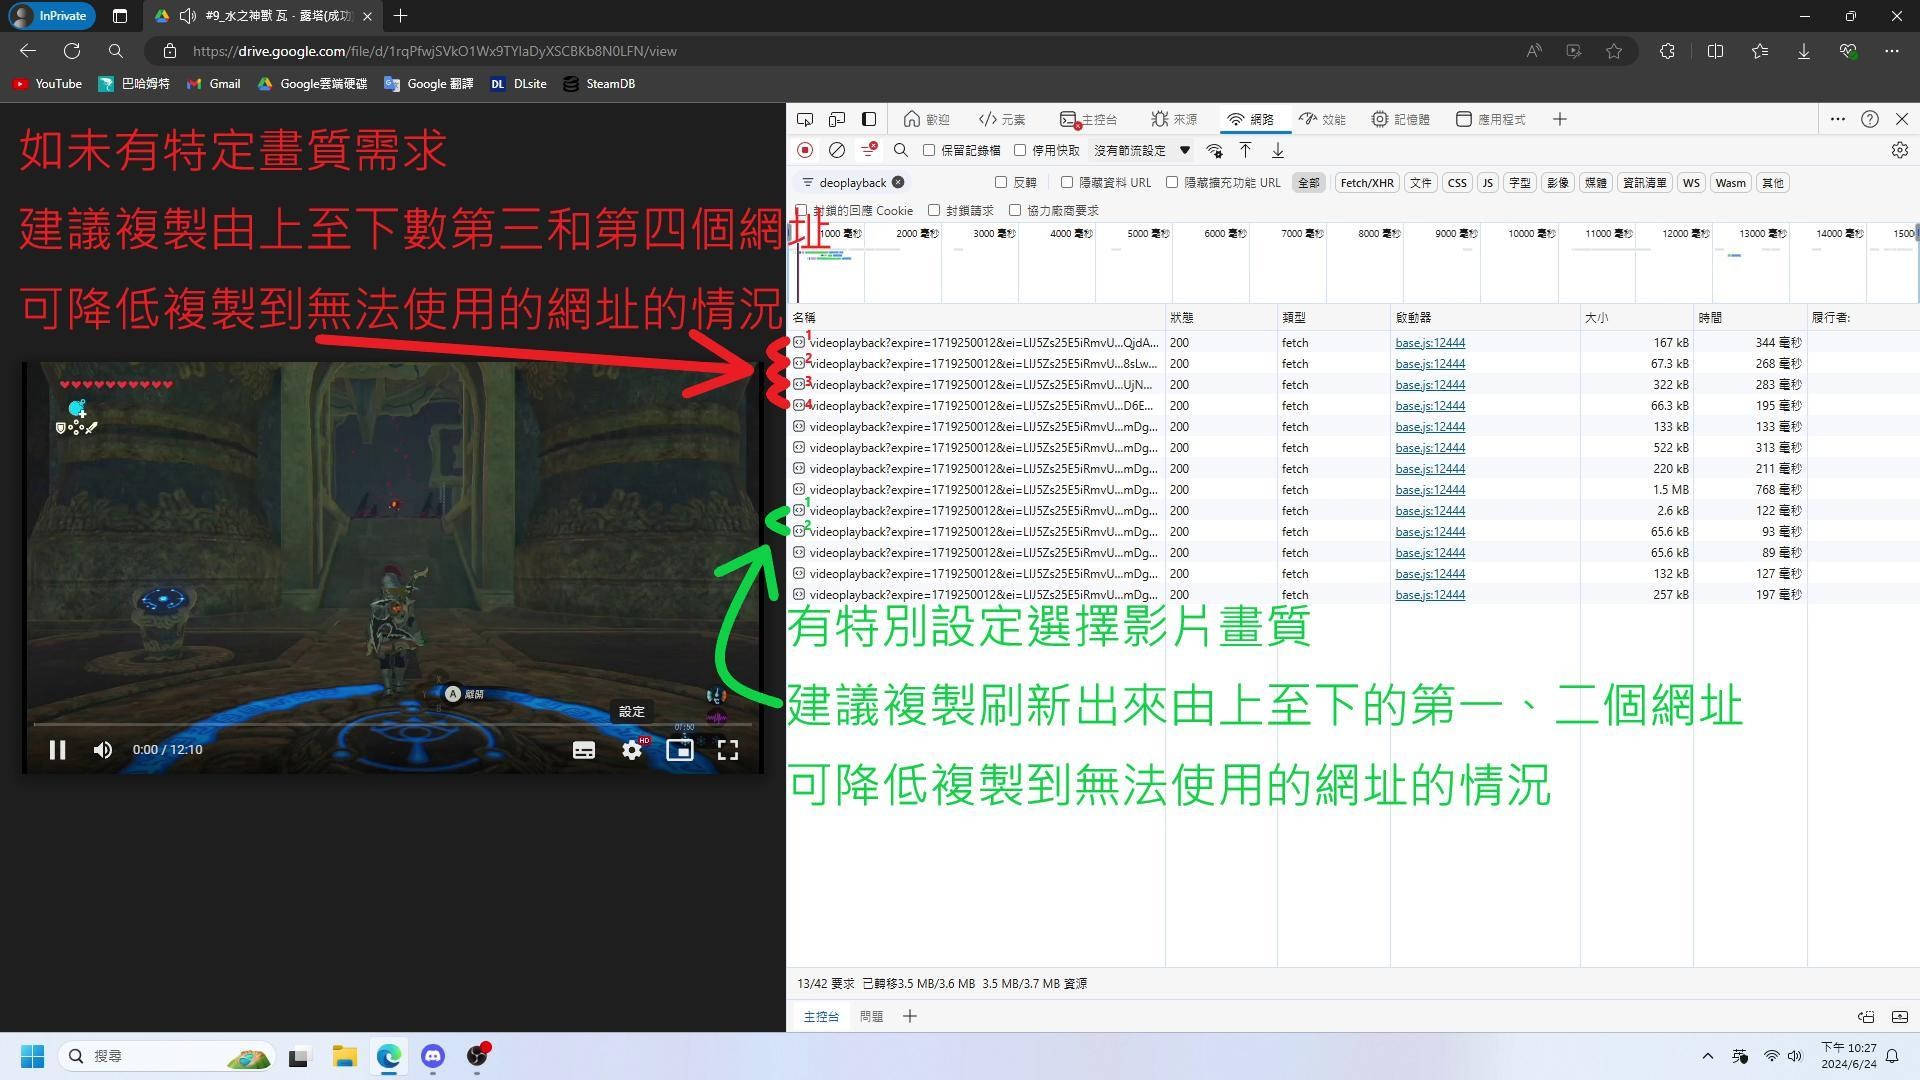1920x1080 pixels.
Task: Check 隱藏資料 URL checkbox
Action: click(x=1067, y=182)
